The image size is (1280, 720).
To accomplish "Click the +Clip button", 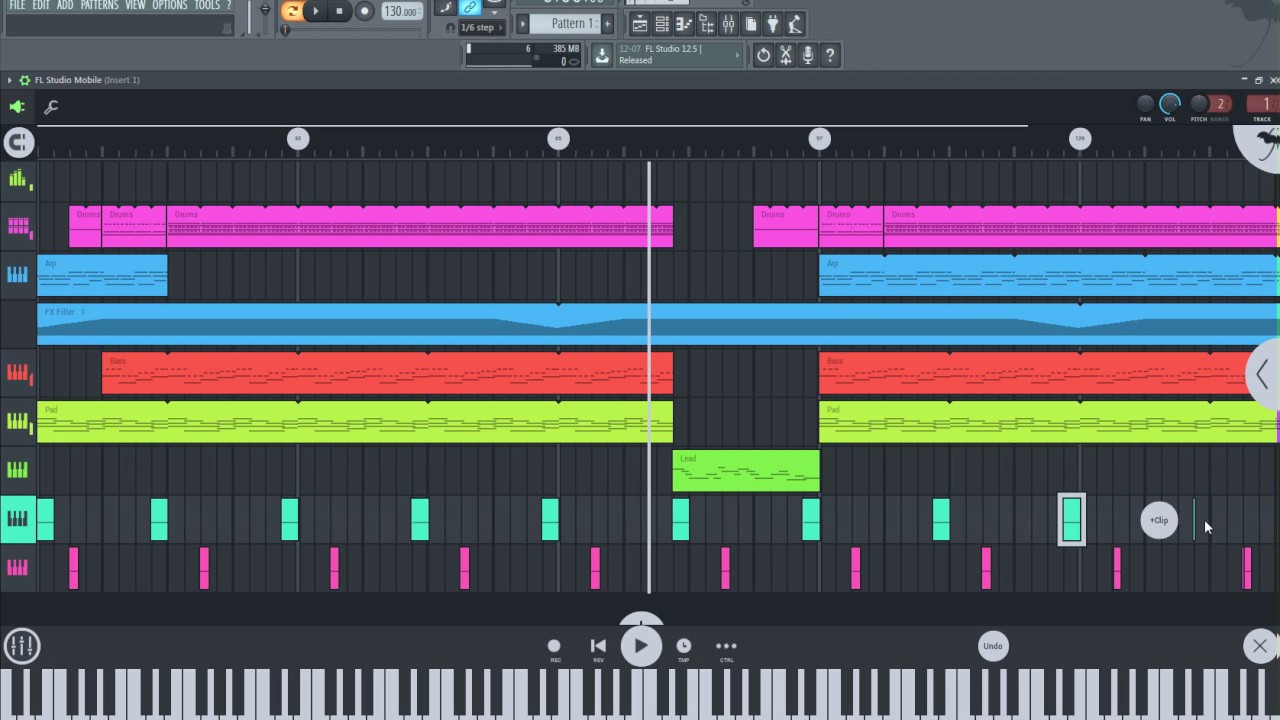I will click(1159, 520).
